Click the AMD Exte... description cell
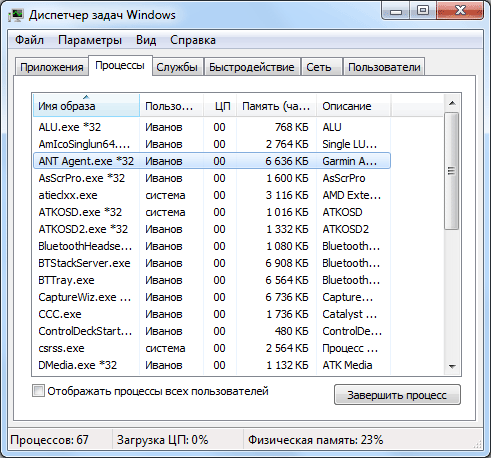 point(351,195)
